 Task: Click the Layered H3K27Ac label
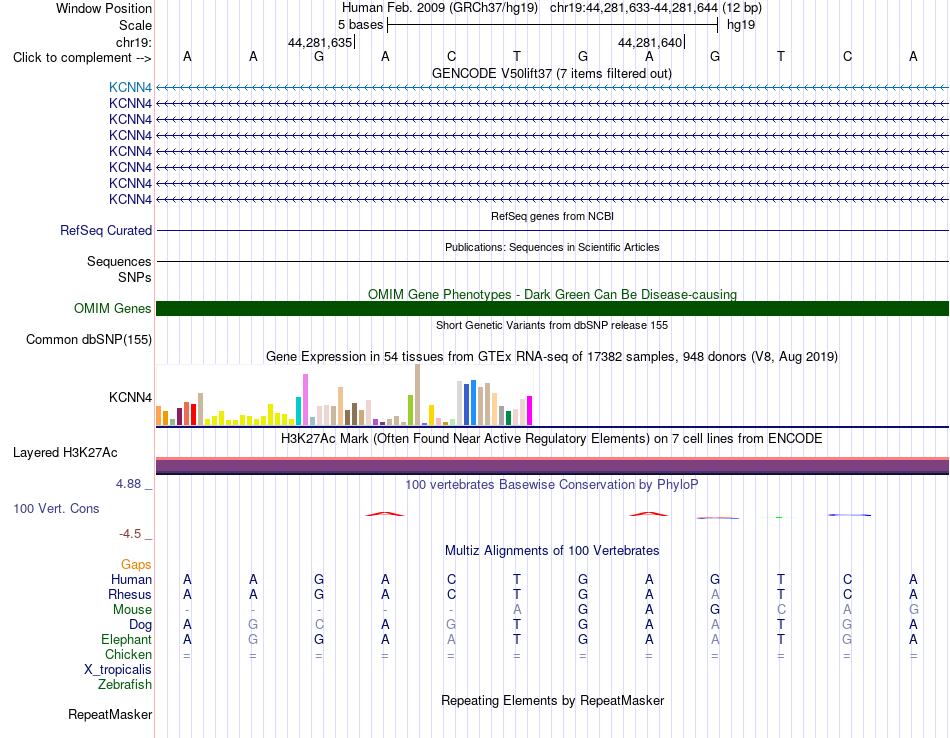(x=65, y=453)
